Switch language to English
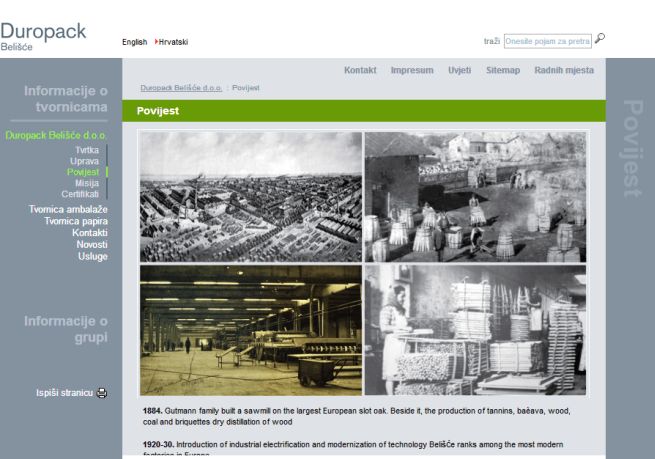This screenshot has height=459, width=655. 134,42
